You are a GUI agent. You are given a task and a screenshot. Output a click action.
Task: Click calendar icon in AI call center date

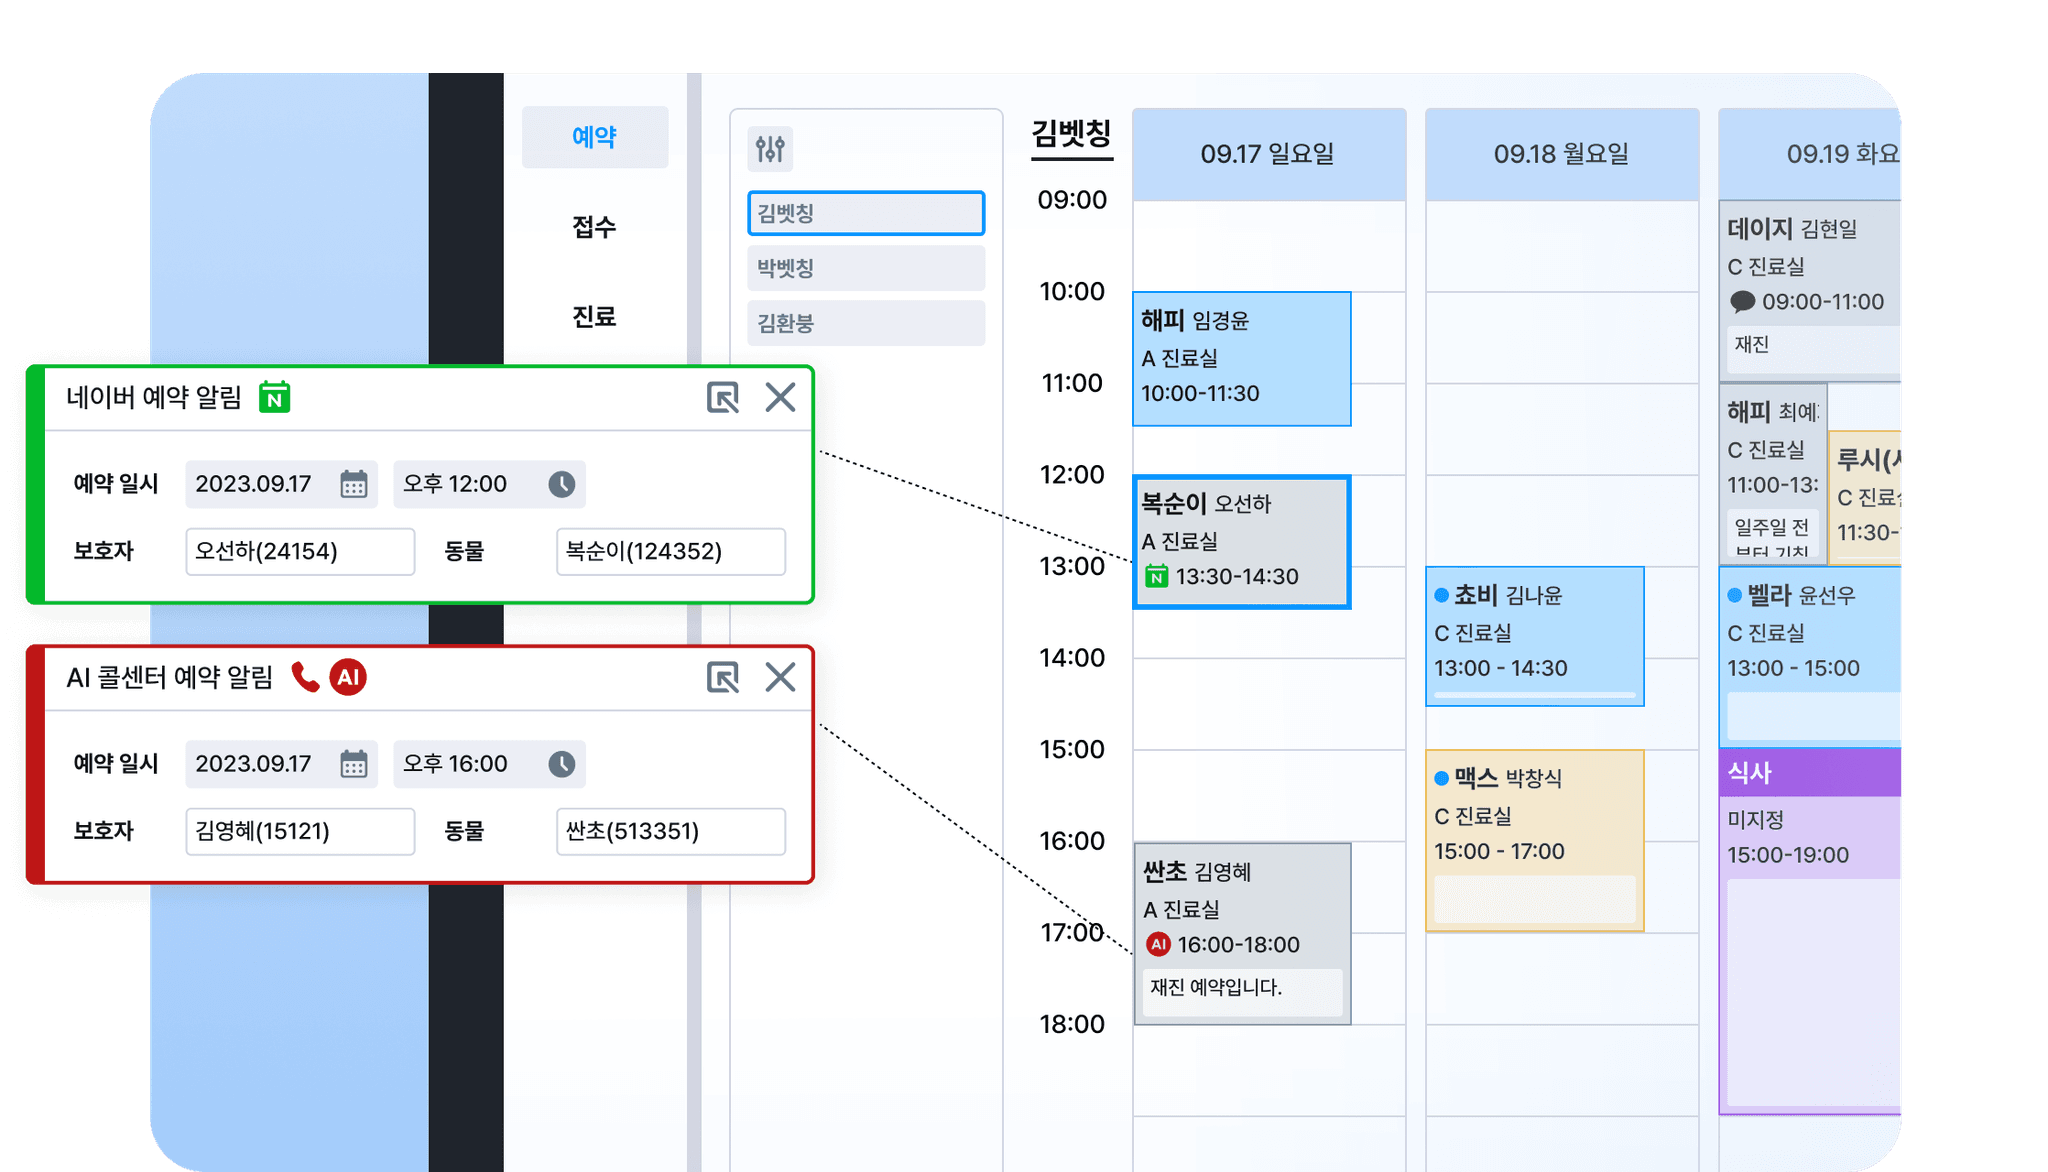(353, 765)
